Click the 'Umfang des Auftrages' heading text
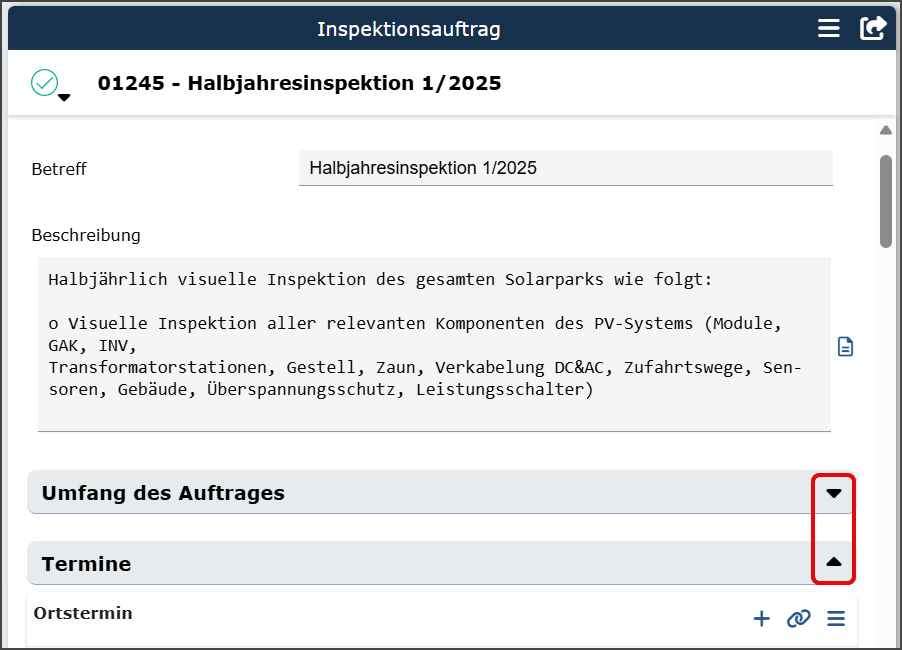The width and height of the screenshot is (902, 650). 163,493
